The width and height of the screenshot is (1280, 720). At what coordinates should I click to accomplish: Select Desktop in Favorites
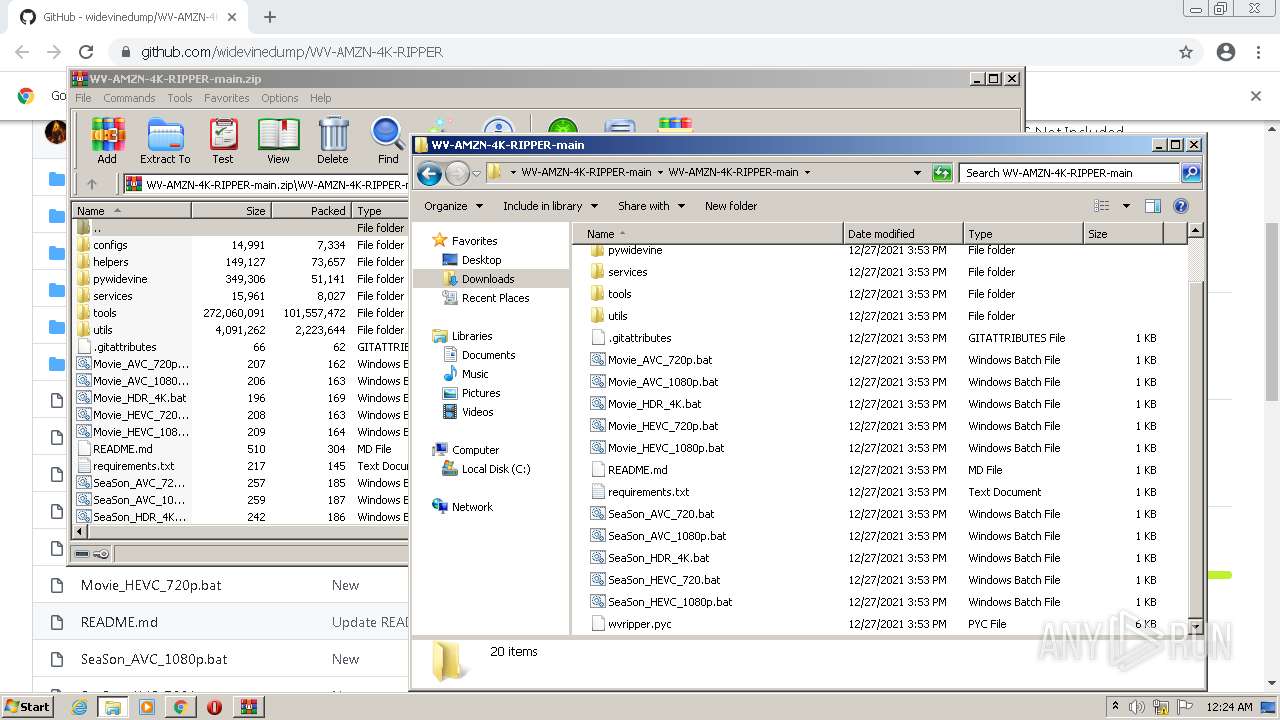pyautogui.click(x=481, y=260)
